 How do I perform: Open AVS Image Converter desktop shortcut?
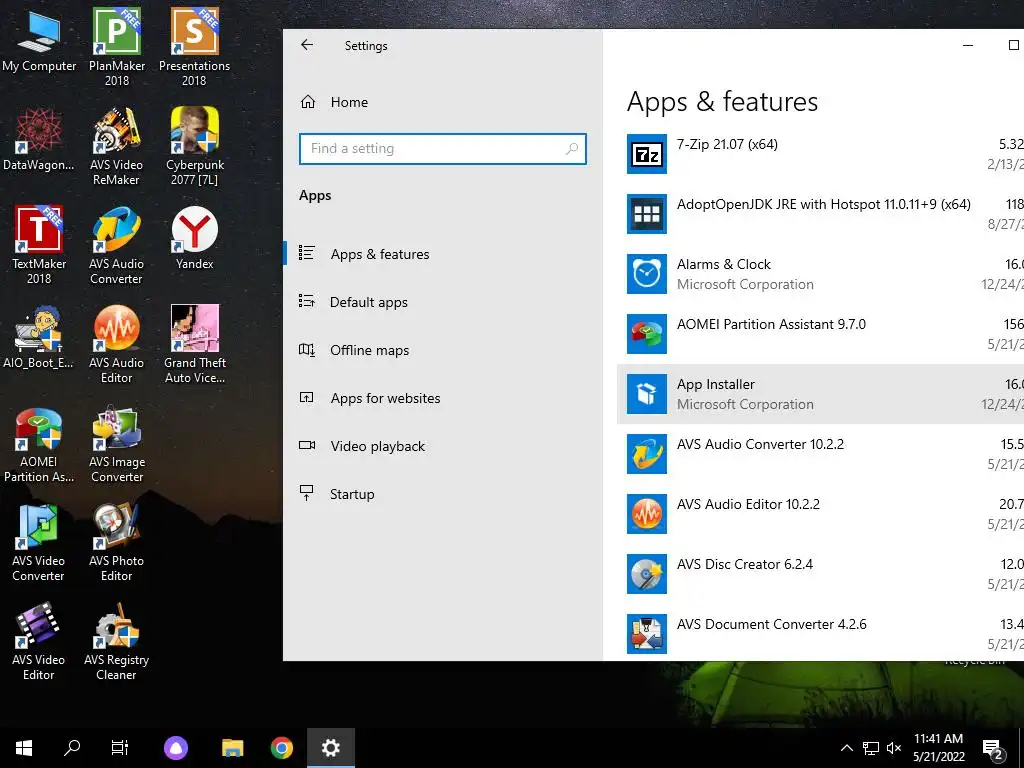click(116, 445)
